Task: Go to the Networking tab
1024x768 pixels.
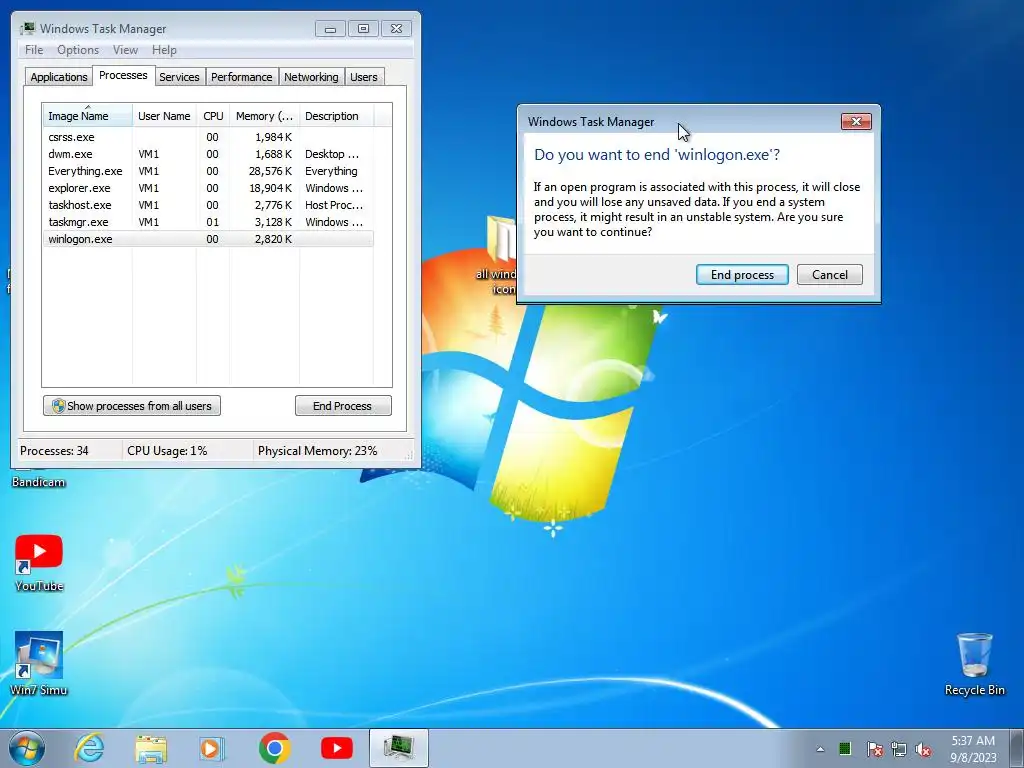Action: click(312, 77)
